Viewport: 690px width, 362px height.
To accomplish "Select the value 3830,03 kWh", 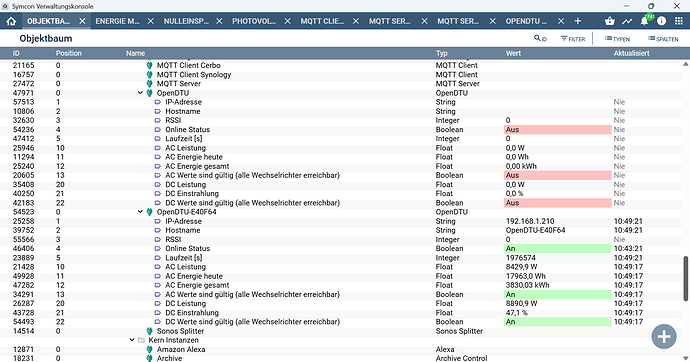I will coord(527,285).
